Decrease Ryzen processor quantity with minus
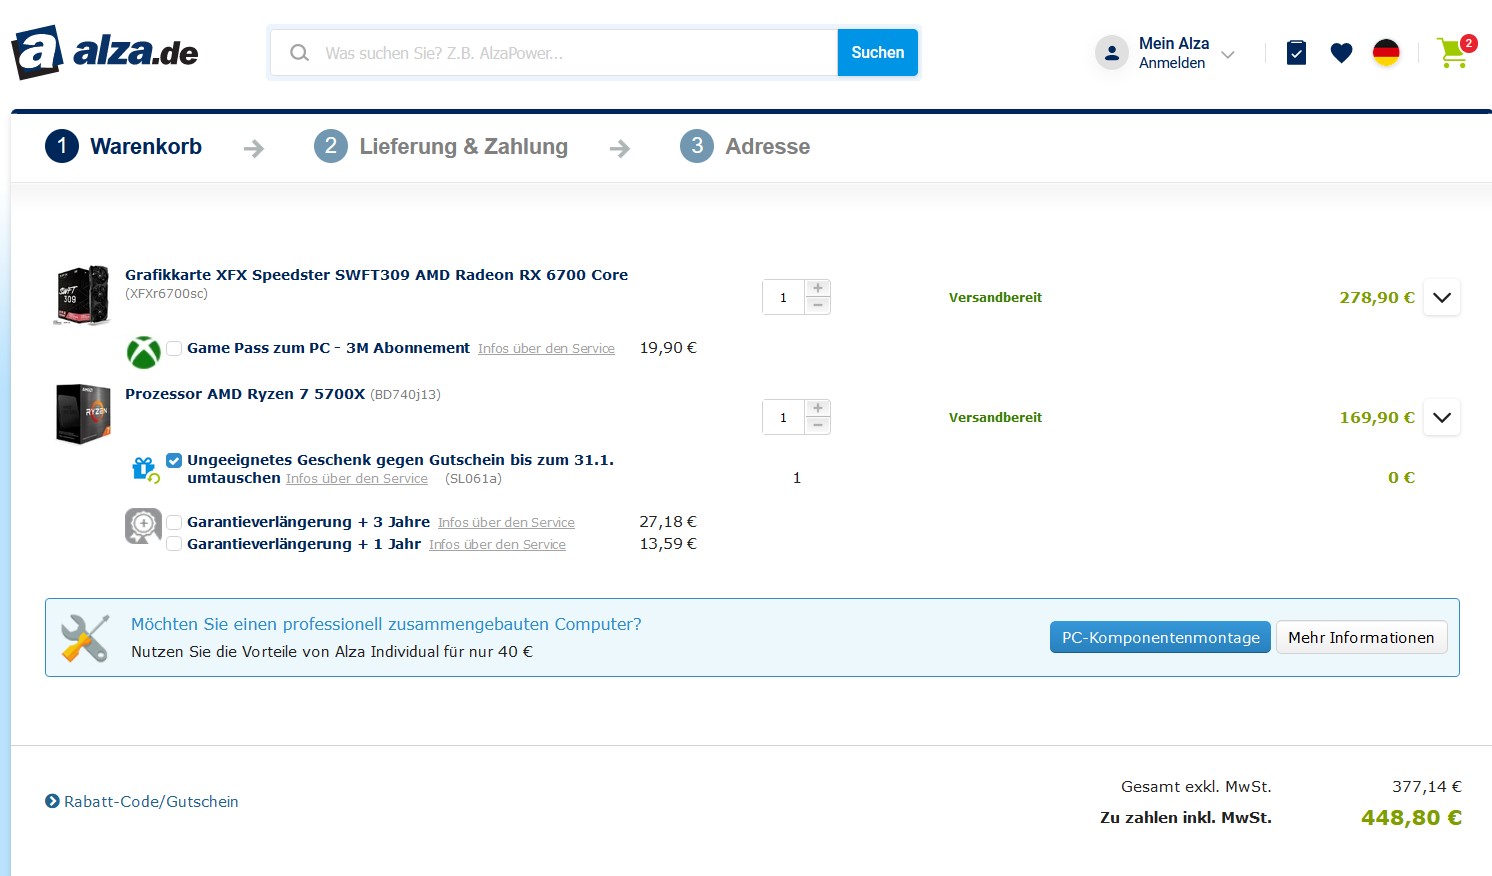This screenshot has height=876, width=1492. 818,426
